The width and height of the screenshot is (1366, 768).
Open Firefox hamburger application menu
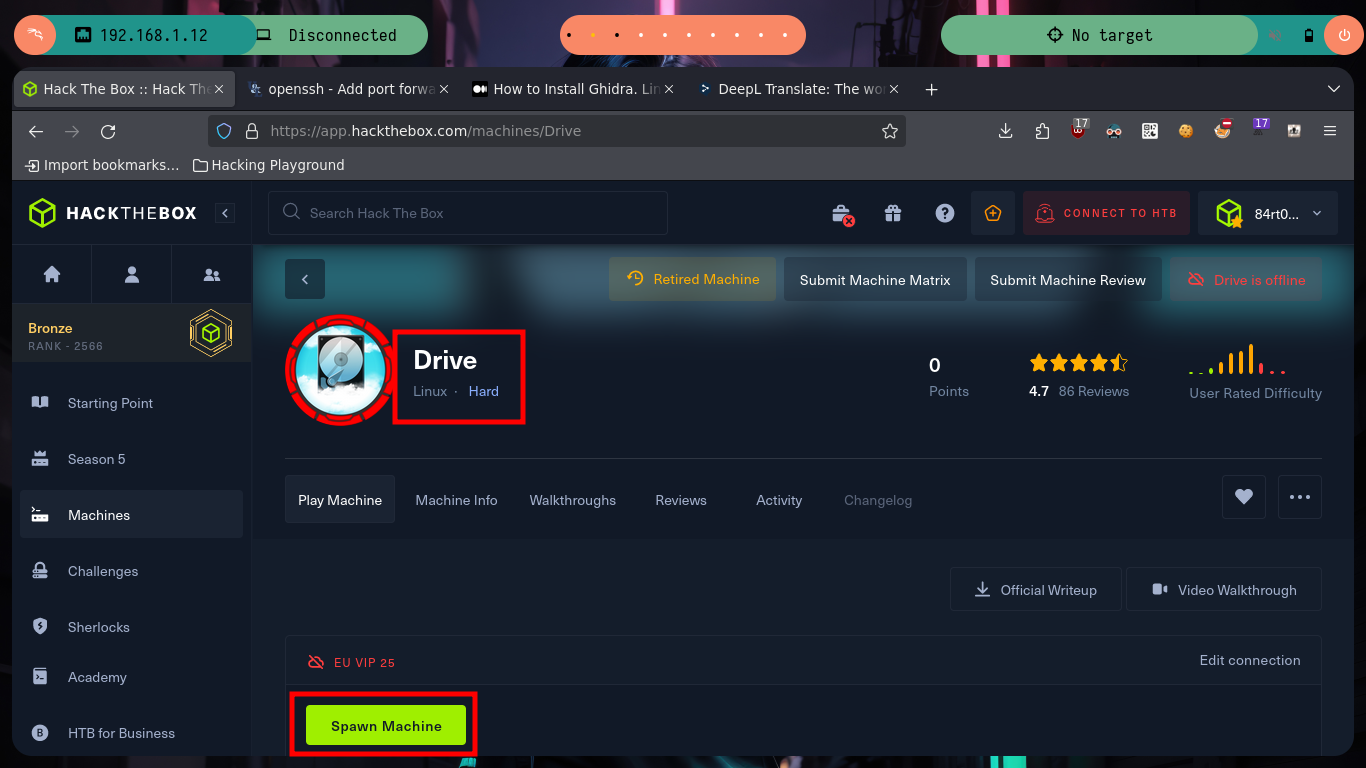tap(1330, 131)
